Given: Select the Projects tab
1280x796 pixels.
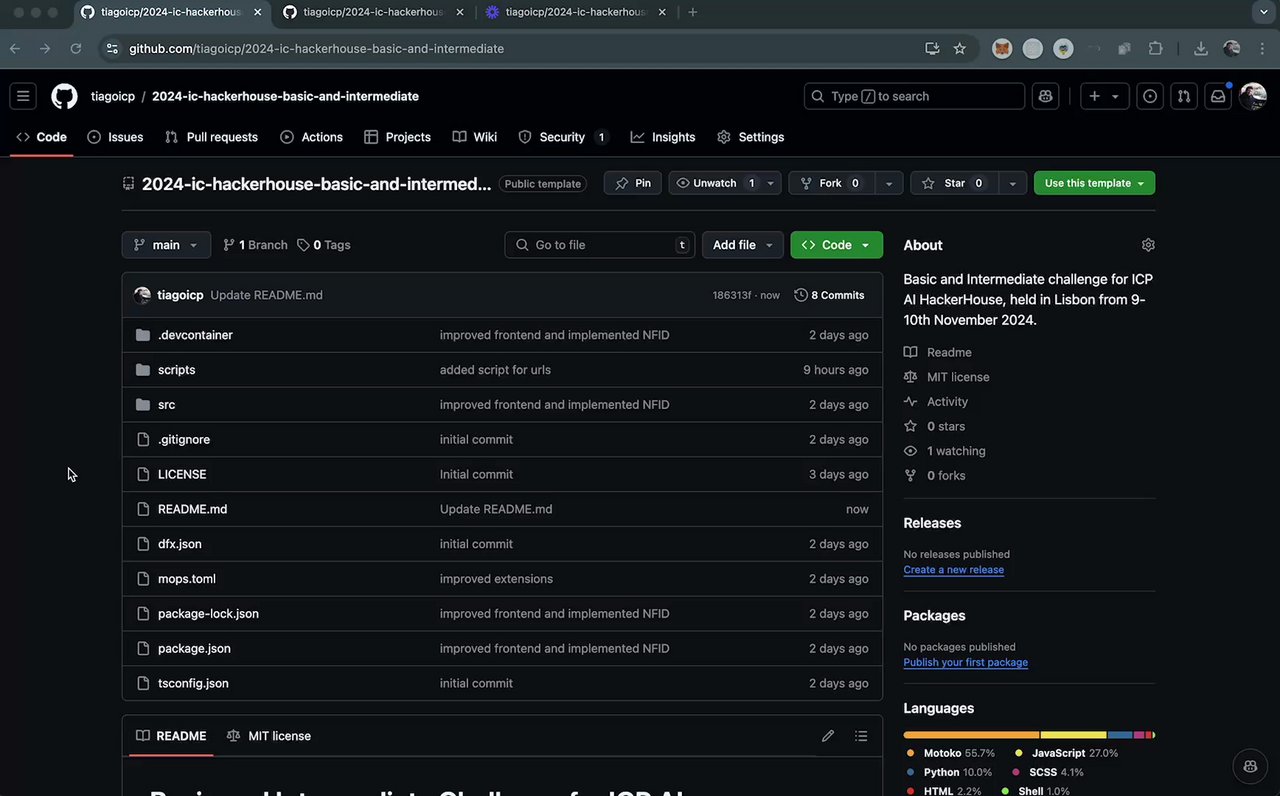Looking at the screenshot, I should click(x=397, y=137).
